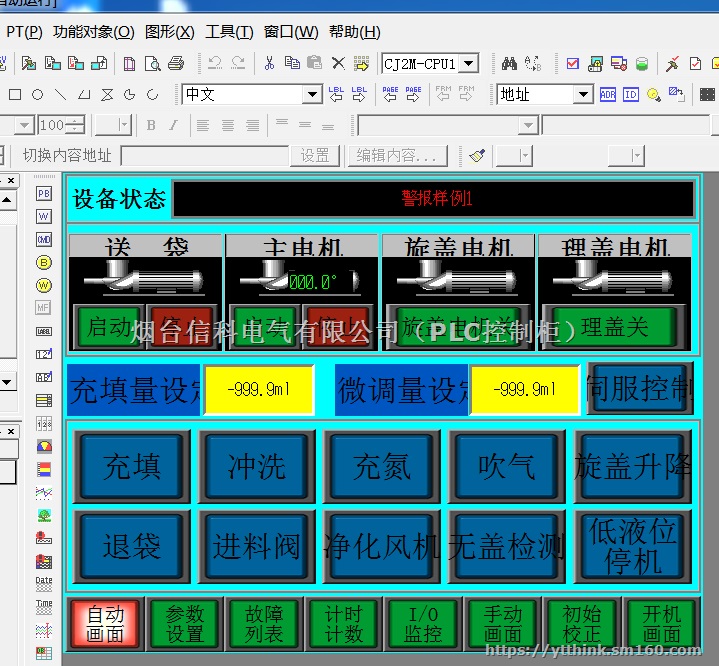Screen dimensions: 719x666
Task: Click the Redo arrow icon
Action: 238,63
